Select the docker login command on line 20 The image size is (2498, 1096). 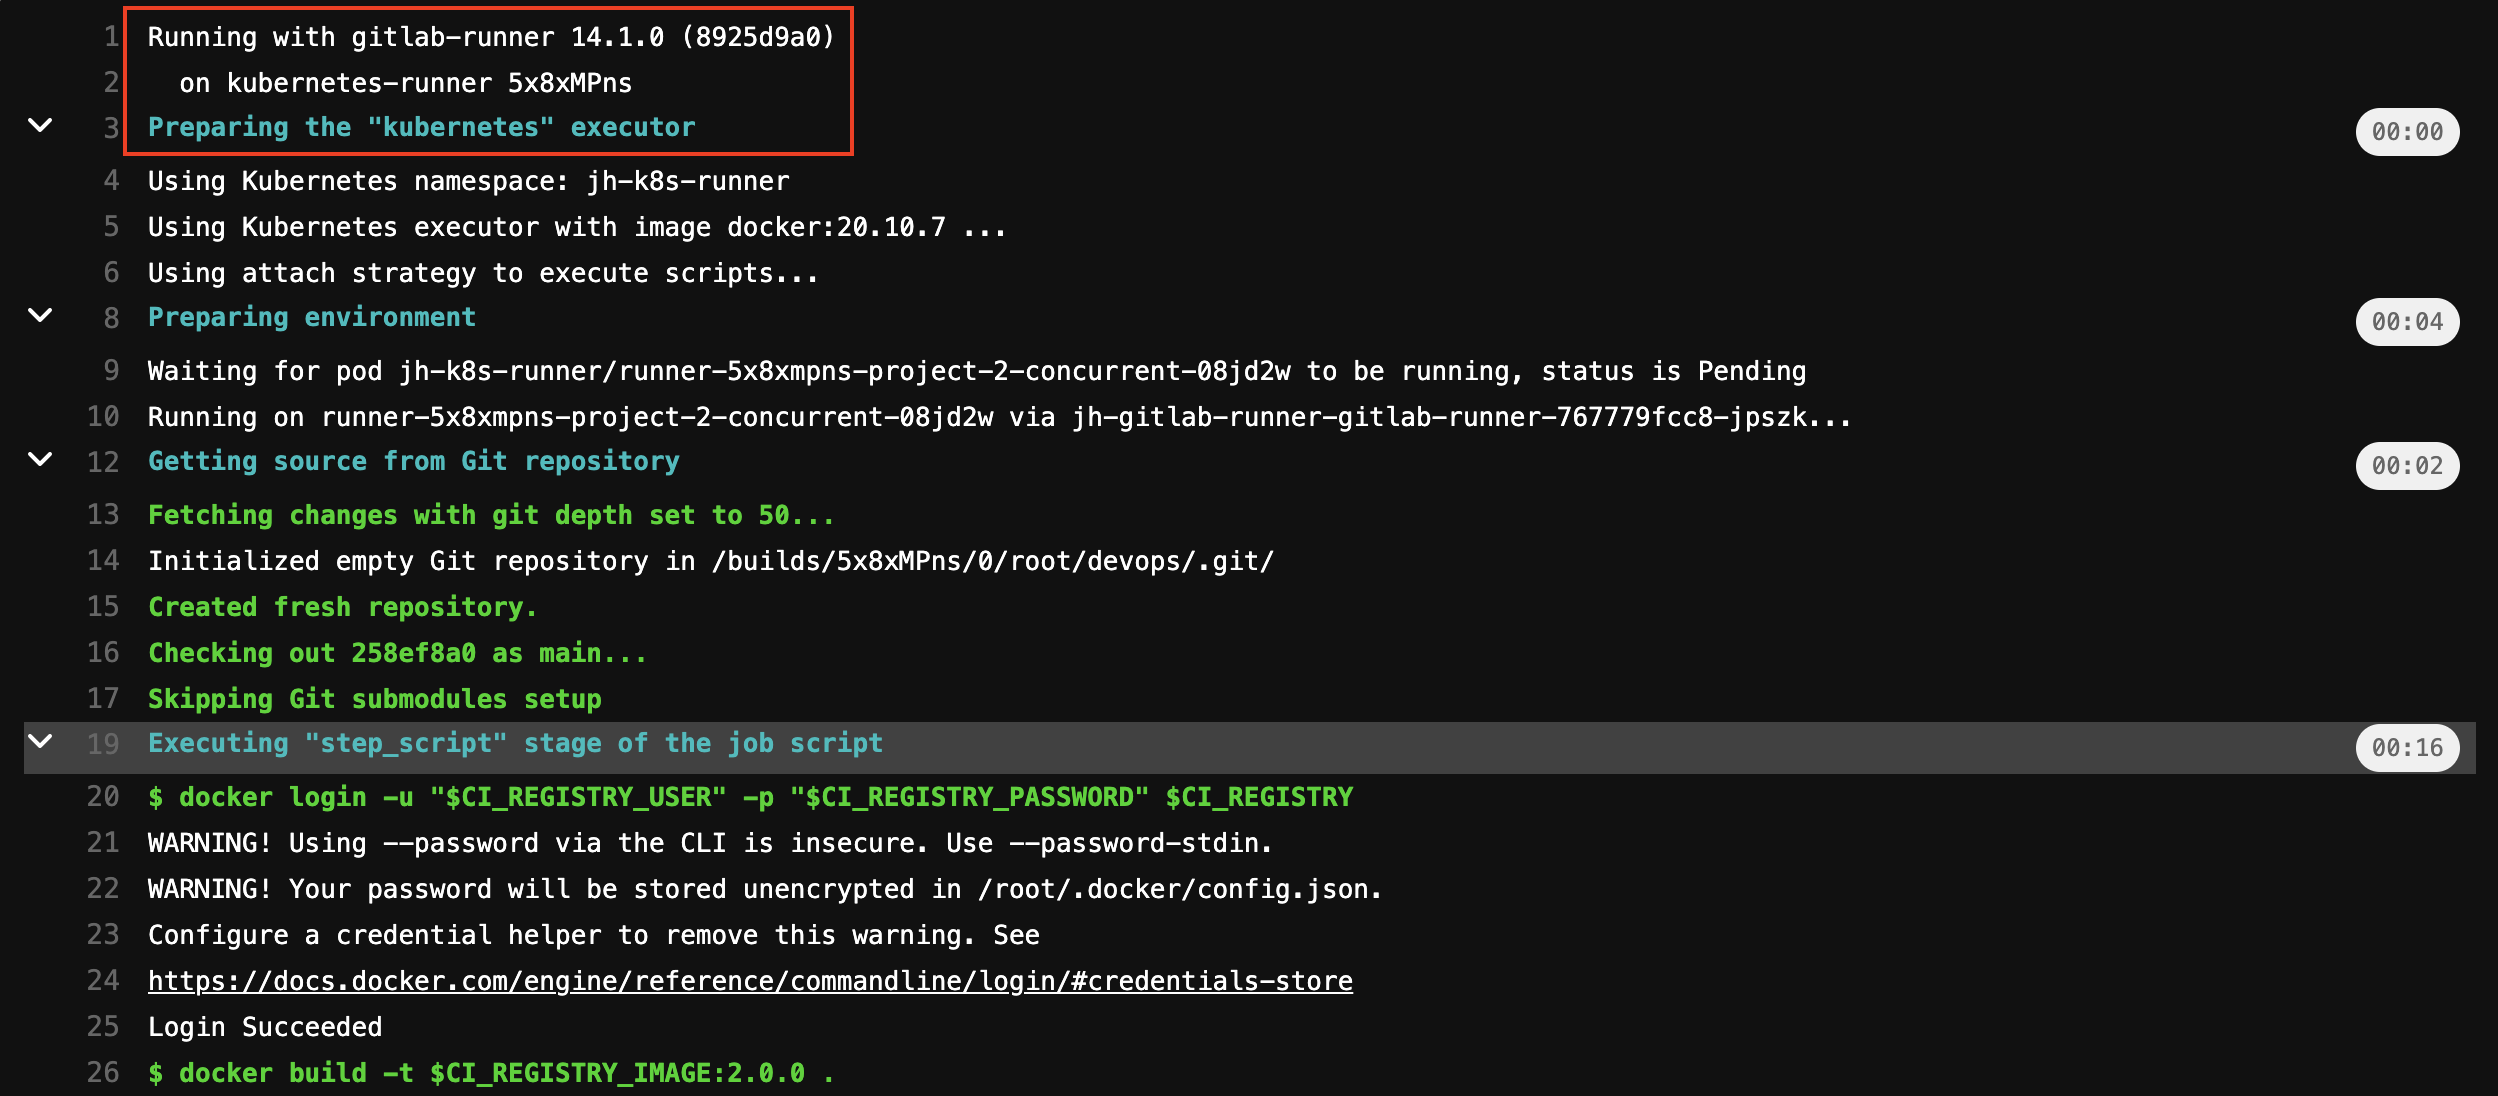(750, 796)
